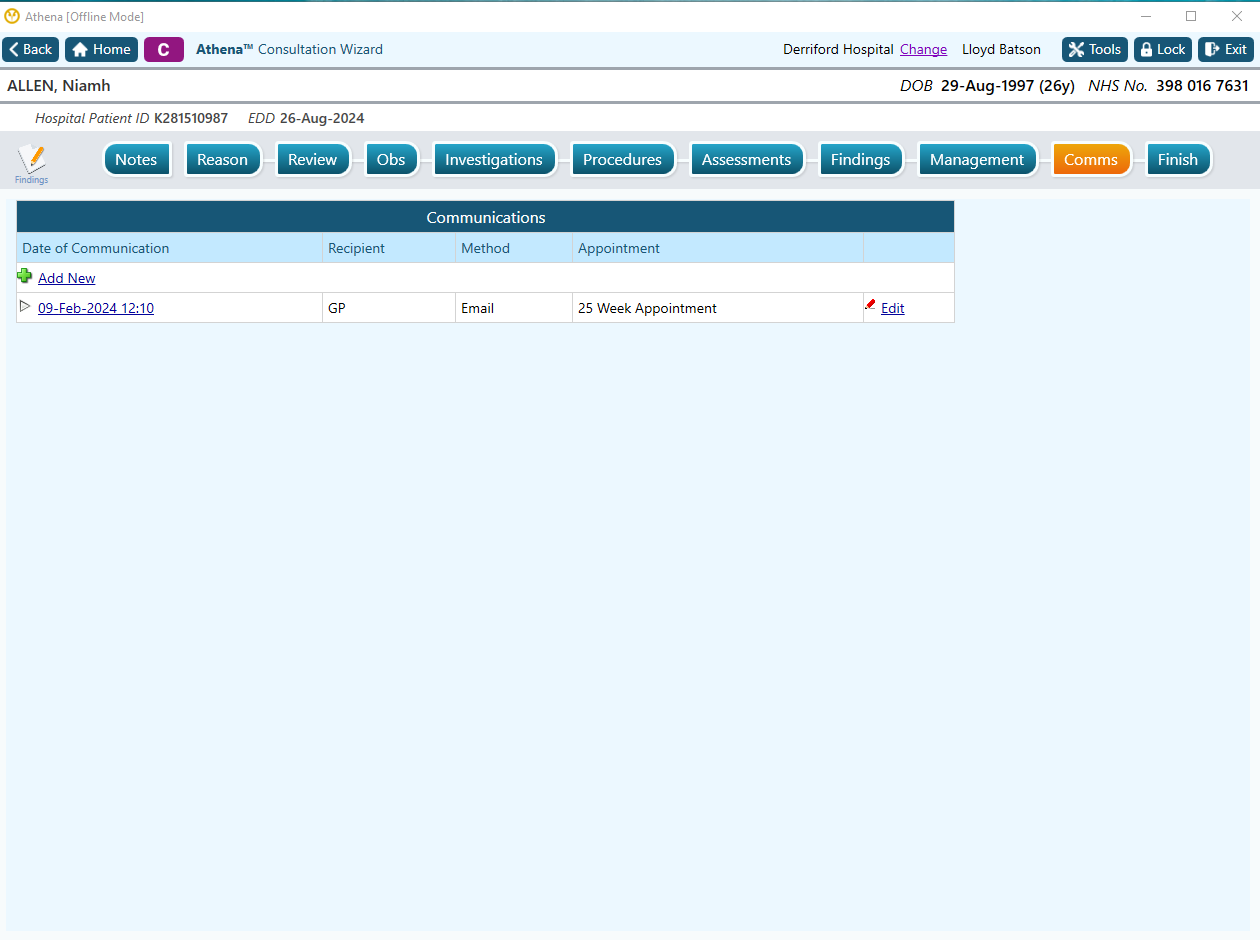
Task: Click the user name Lloyd Batson
Action: [x=1001, y=49]
